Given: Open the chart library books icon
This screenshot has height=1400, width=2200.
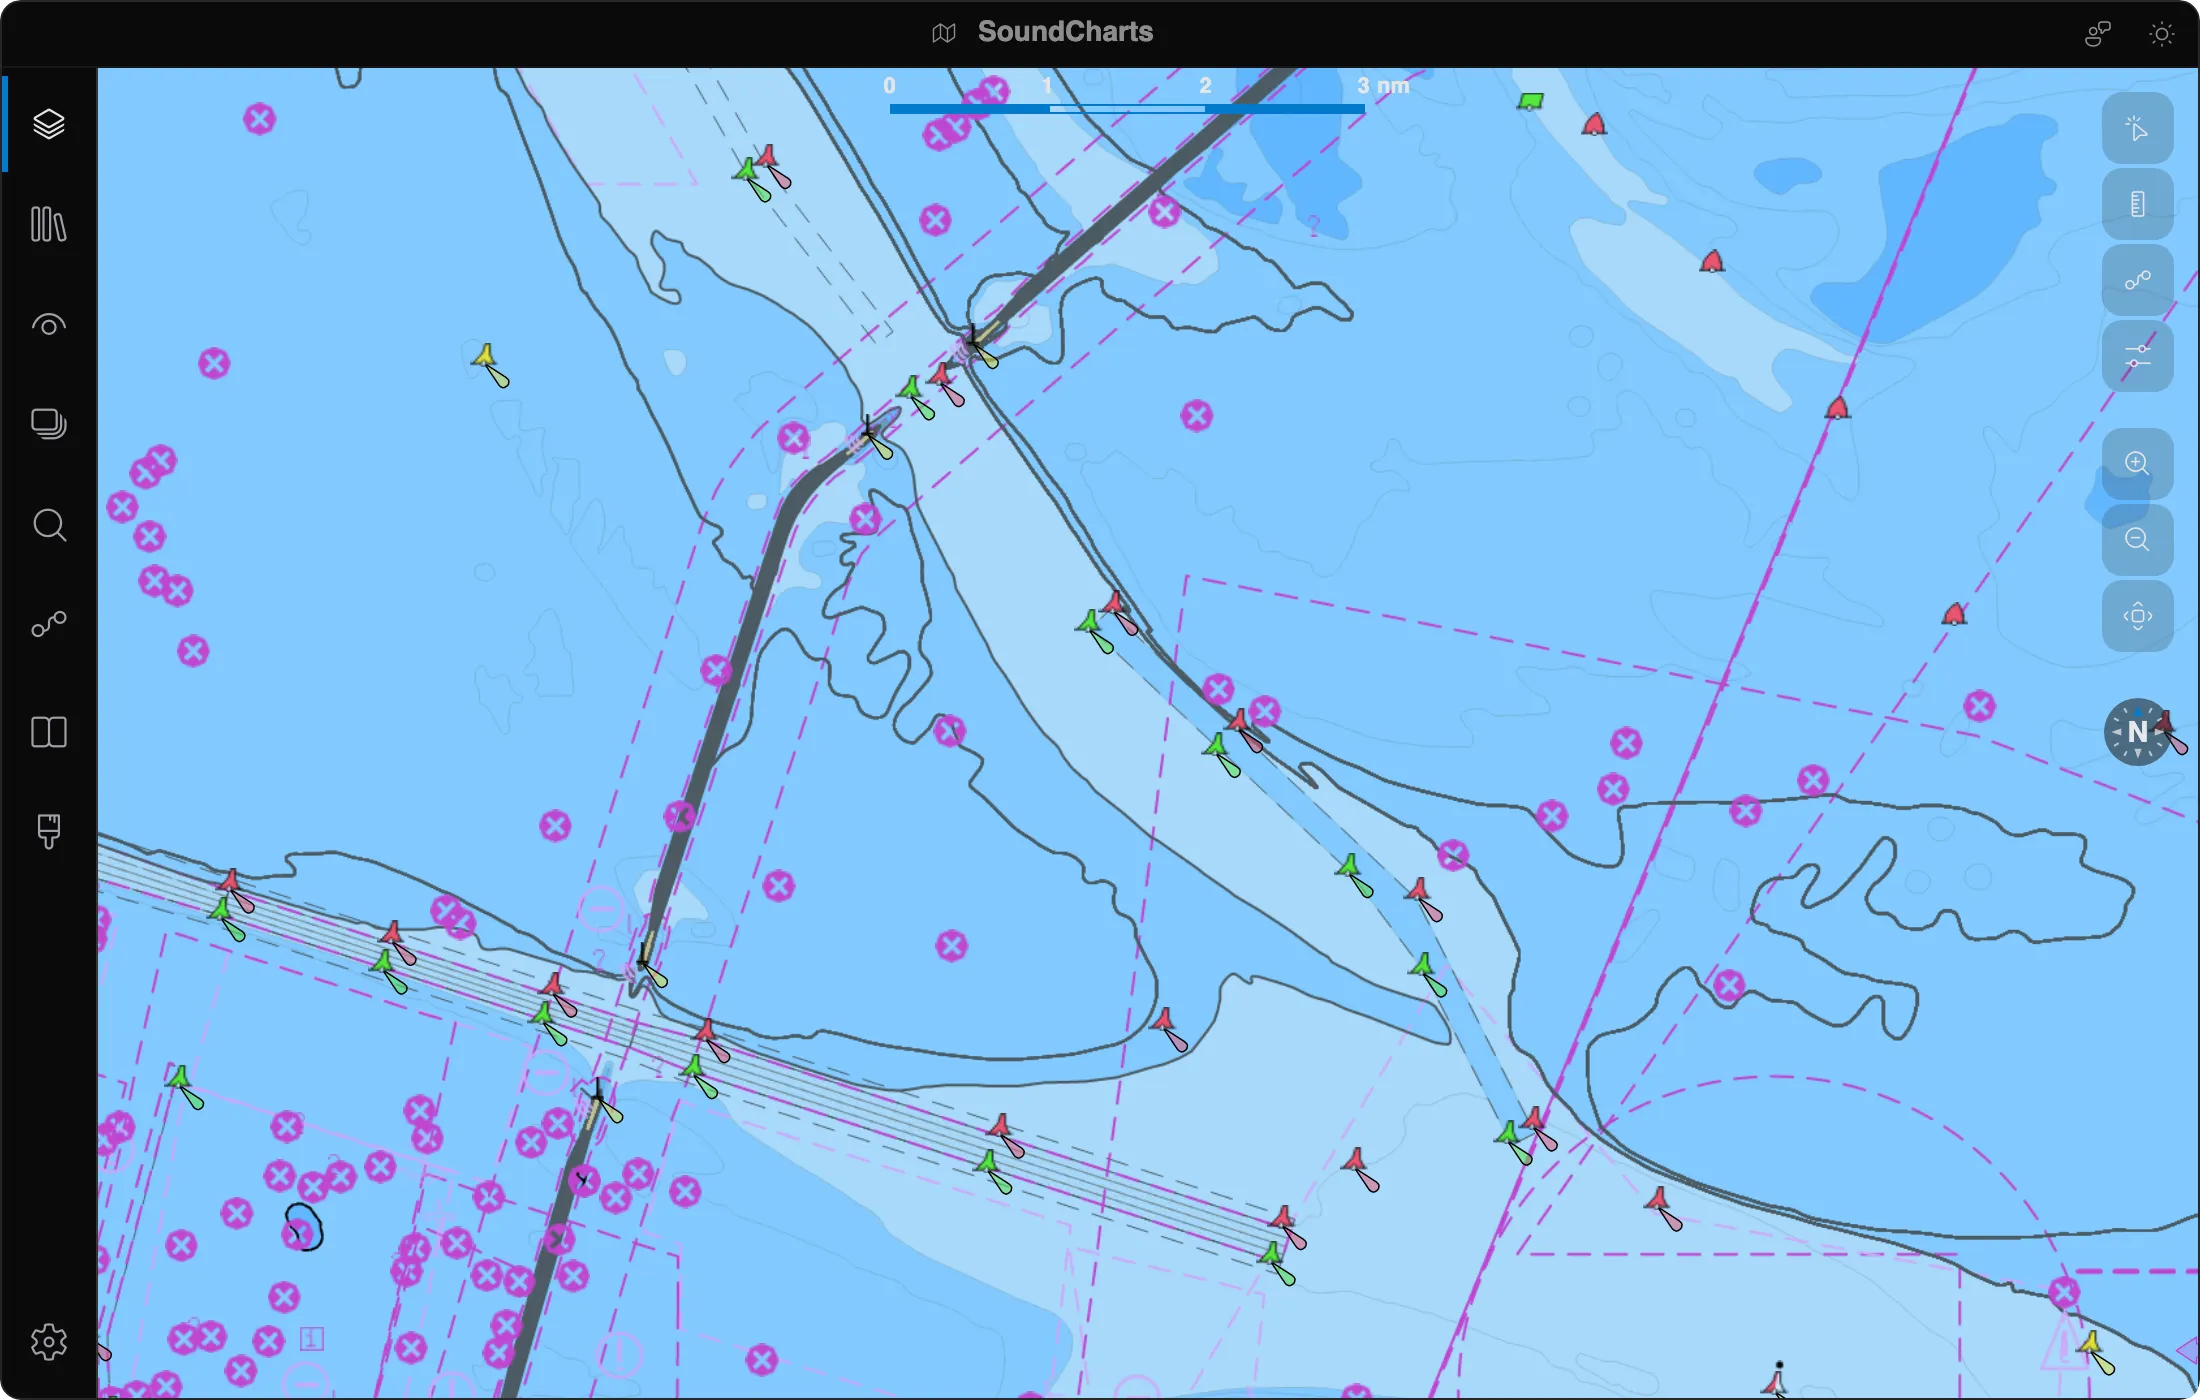Looking at the screenshot, I should pyautogui.click(x=49, y=224).
